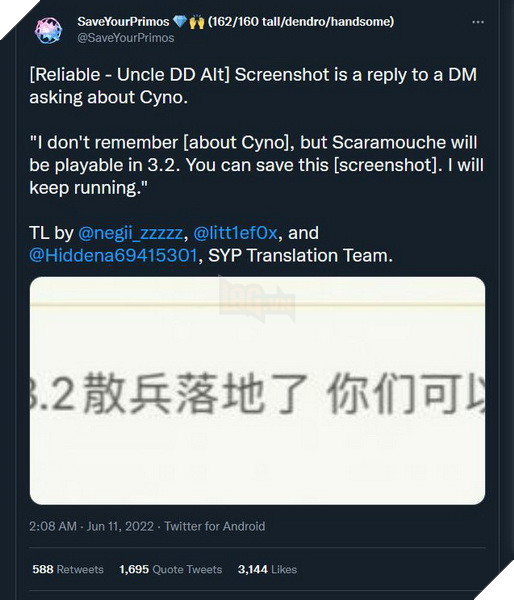Open the SaveYourPrimos display name
Image resolution: width=514 pixels, height=600 pixels.
tap(123, 22)
